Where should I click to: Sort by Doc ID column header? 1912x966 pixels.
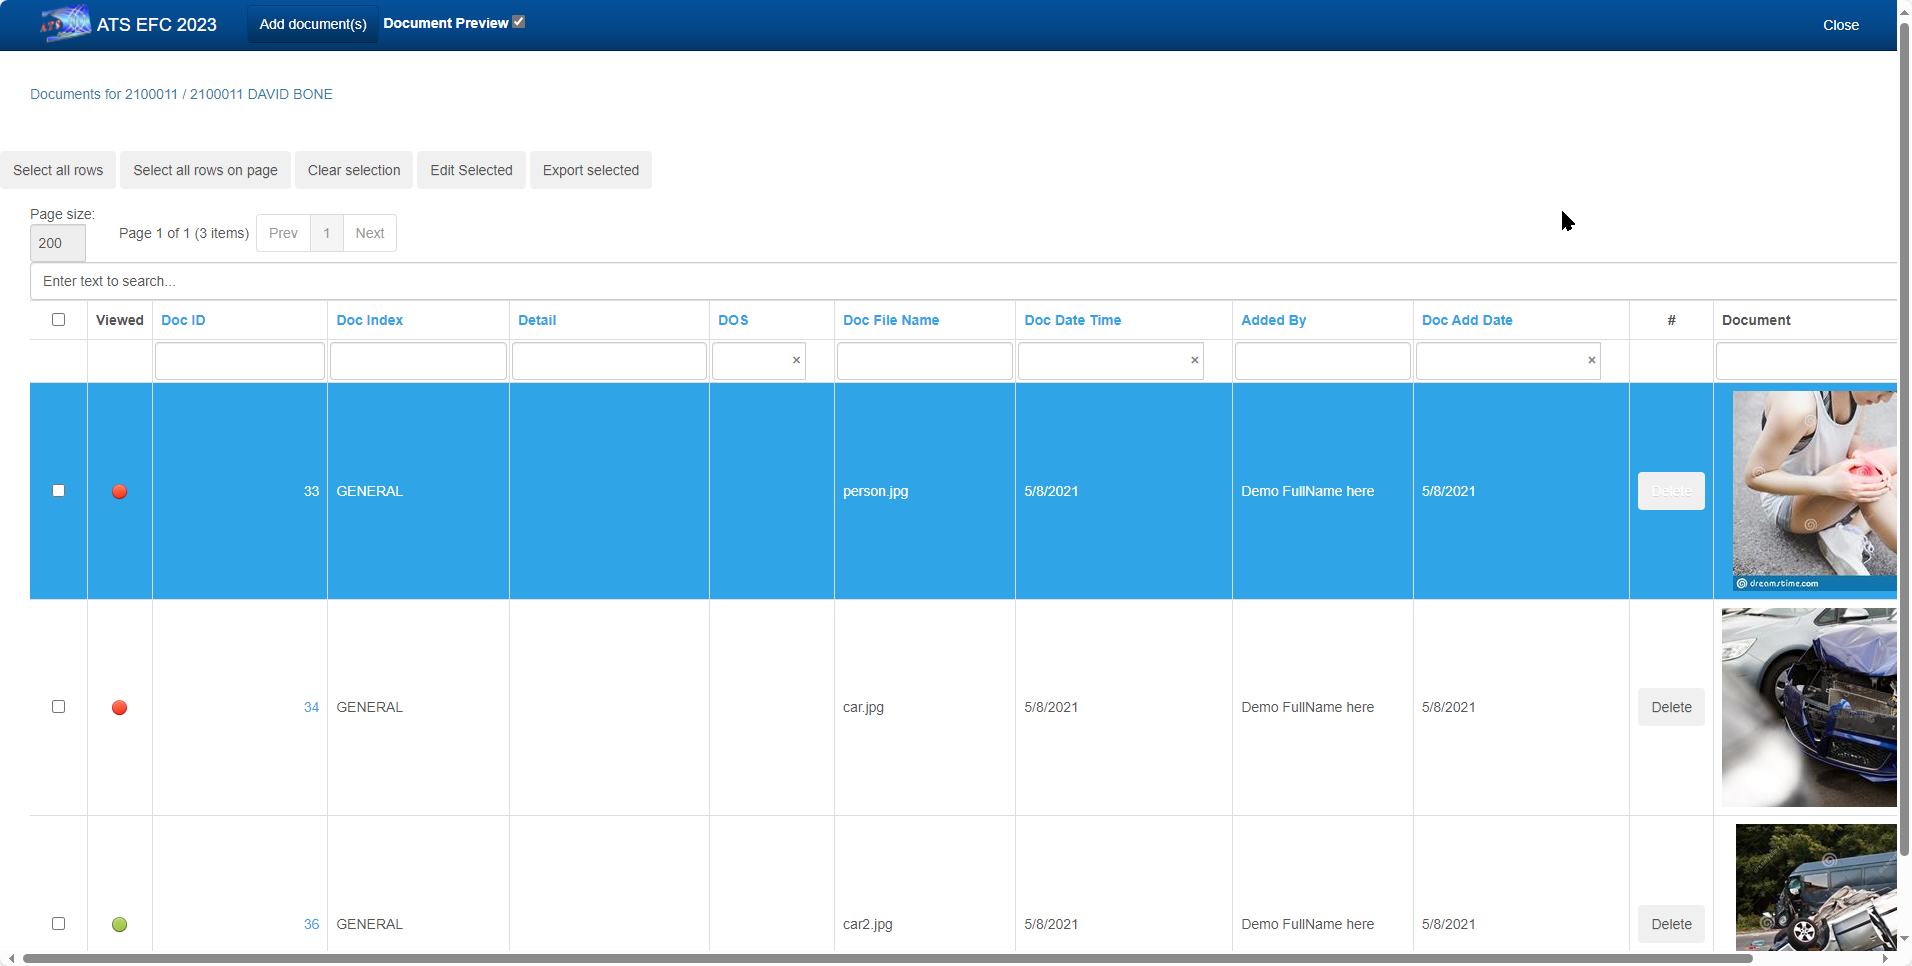[x=183, y=320]
